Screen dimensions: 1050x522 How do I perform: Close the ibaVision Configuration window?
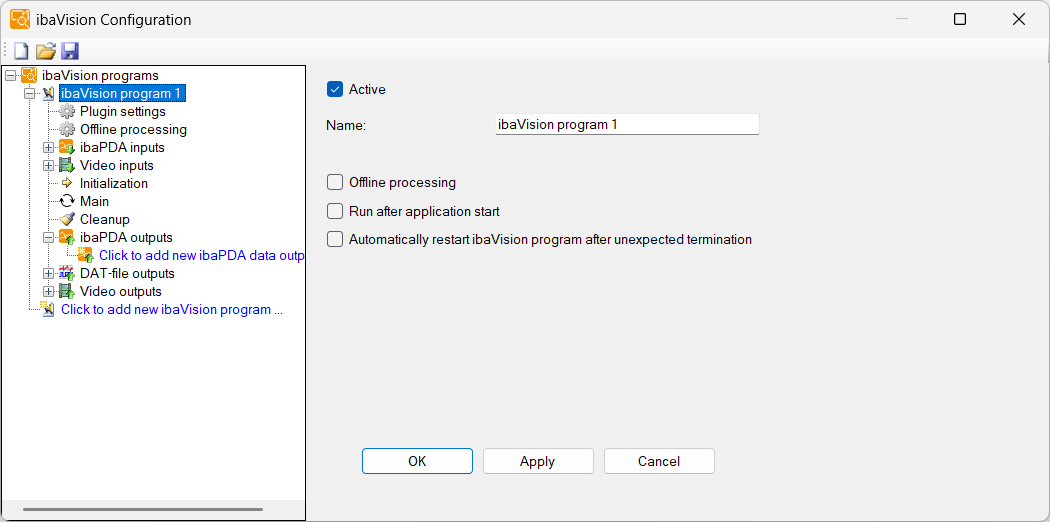tap(1019, 19)
